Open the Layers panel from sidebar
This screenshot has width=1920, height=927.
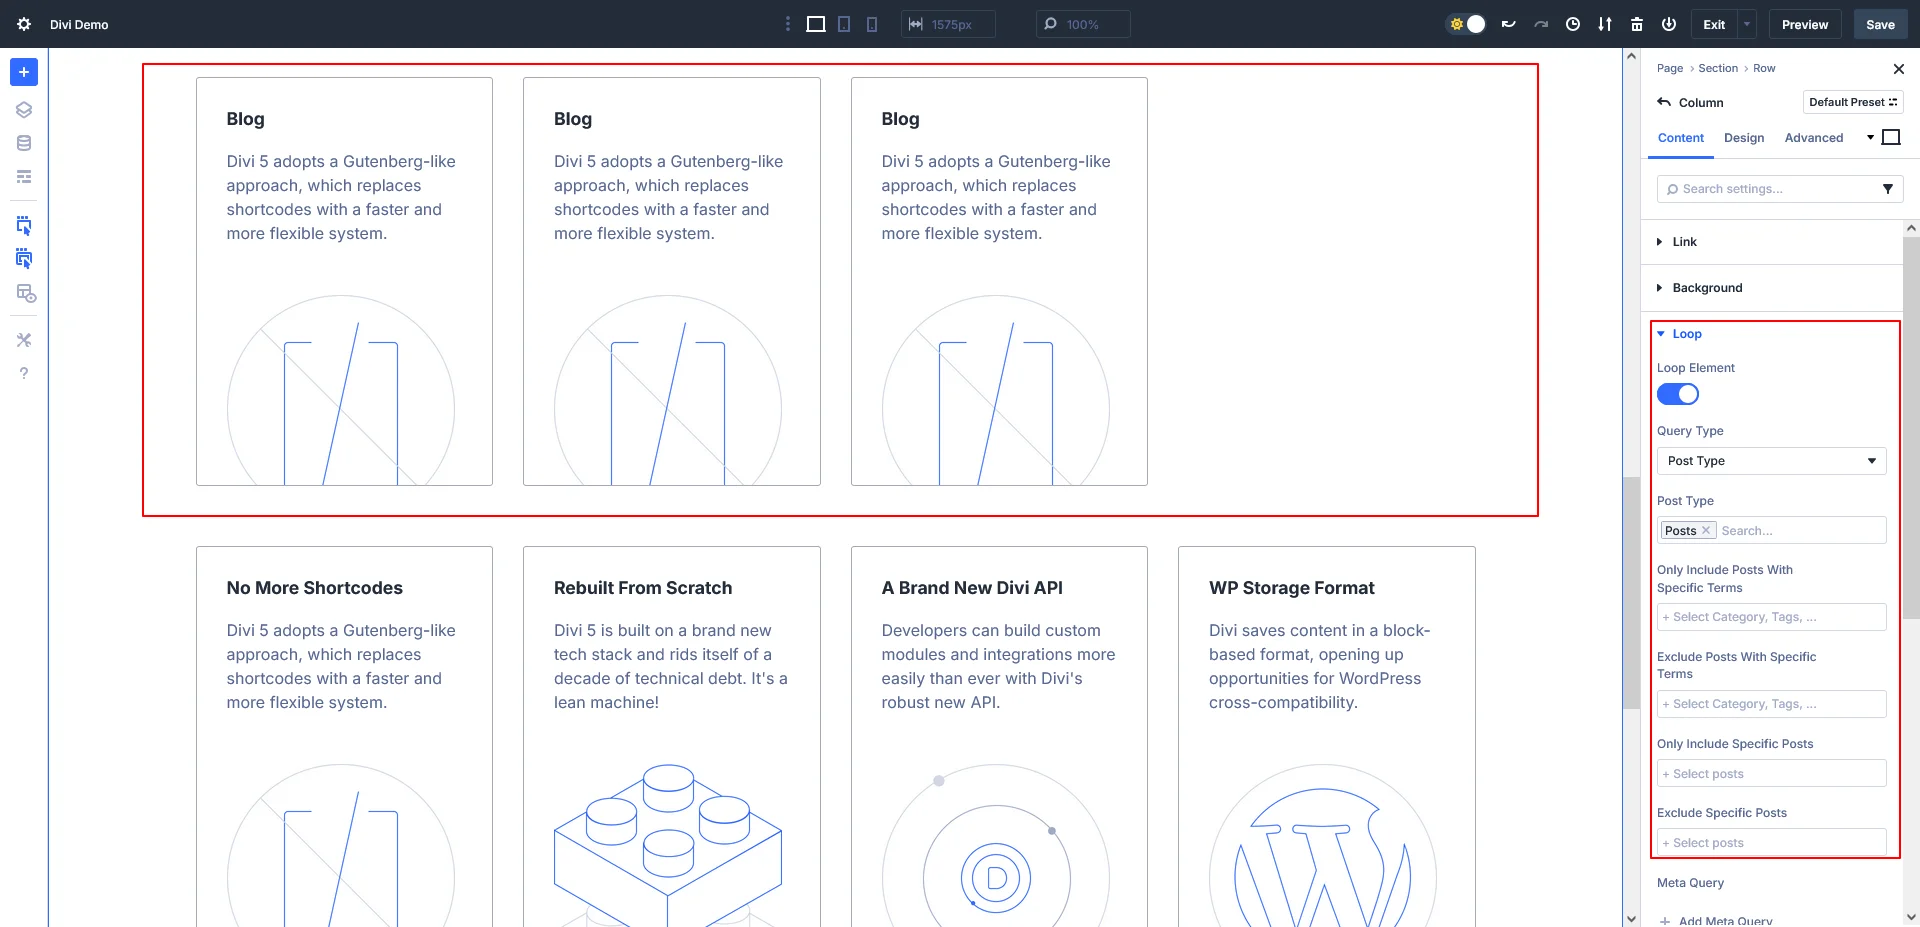(24, 110)
